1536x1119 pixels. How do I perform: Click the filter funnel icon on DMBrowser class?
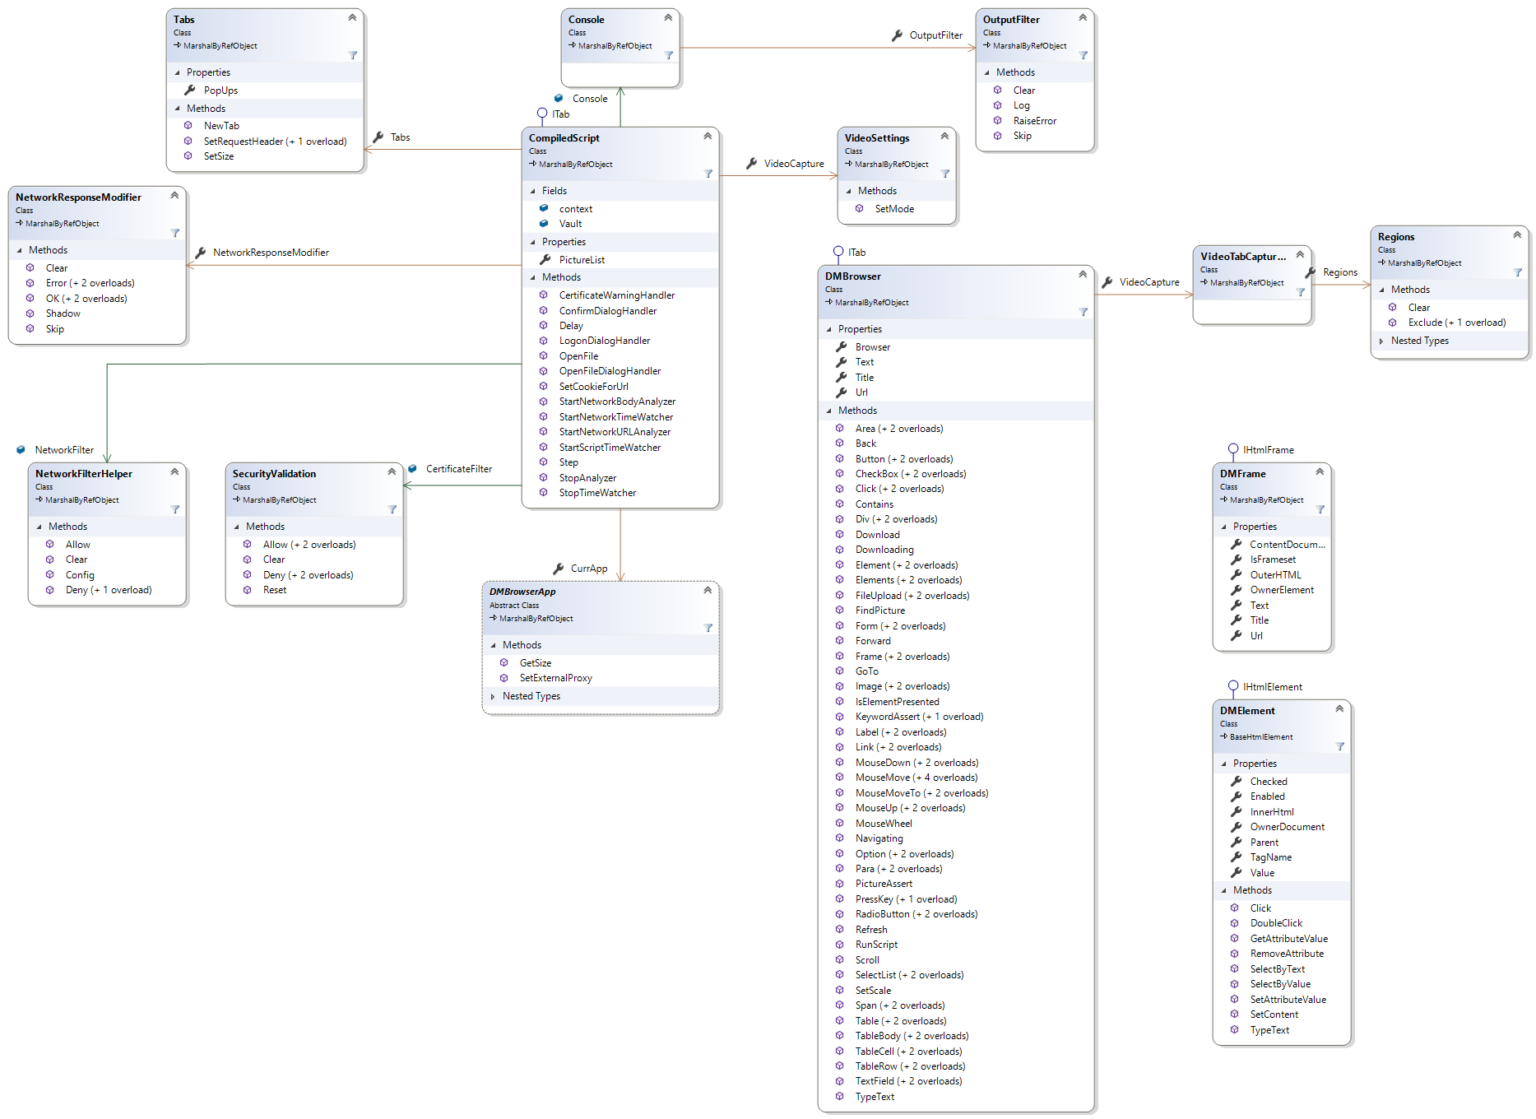point(1083,312)
